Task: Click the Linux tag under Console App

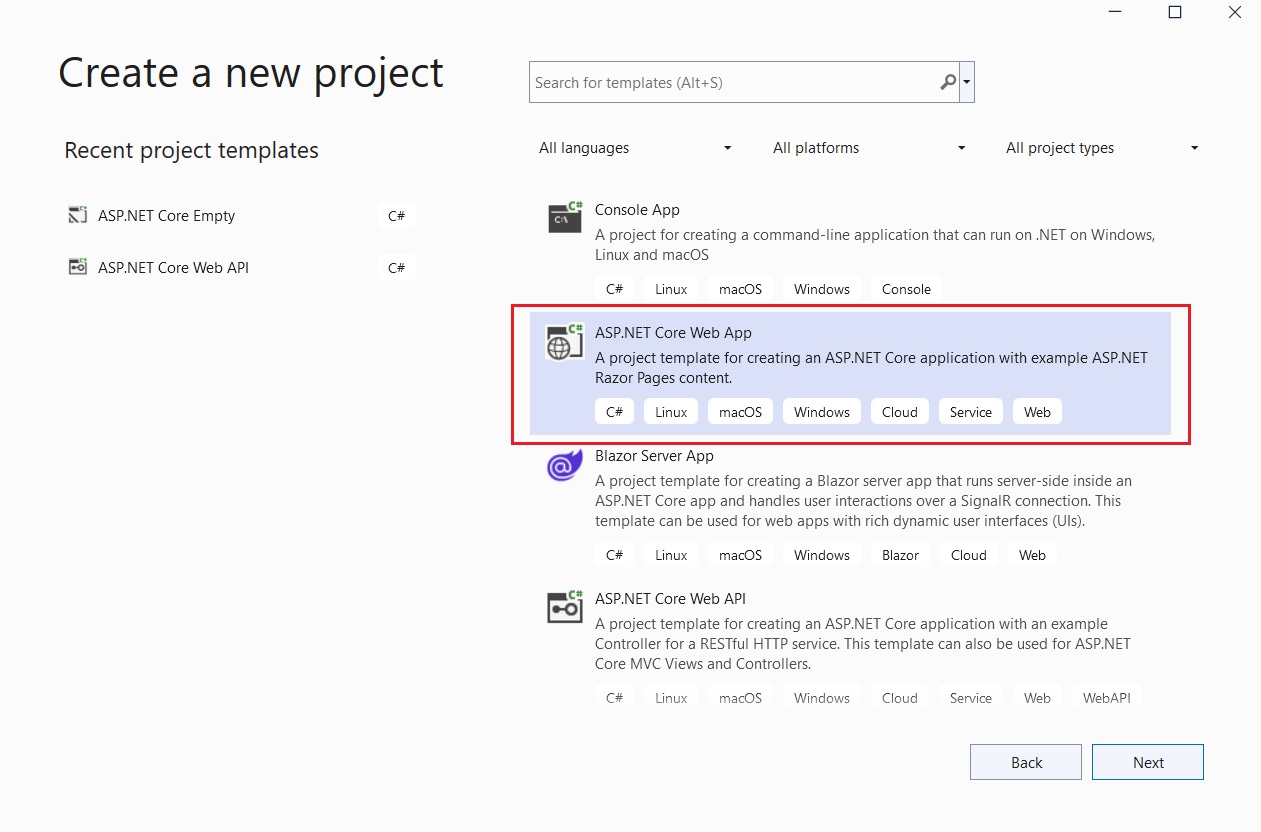Action: pyautogui.click(x=671, y=289)
